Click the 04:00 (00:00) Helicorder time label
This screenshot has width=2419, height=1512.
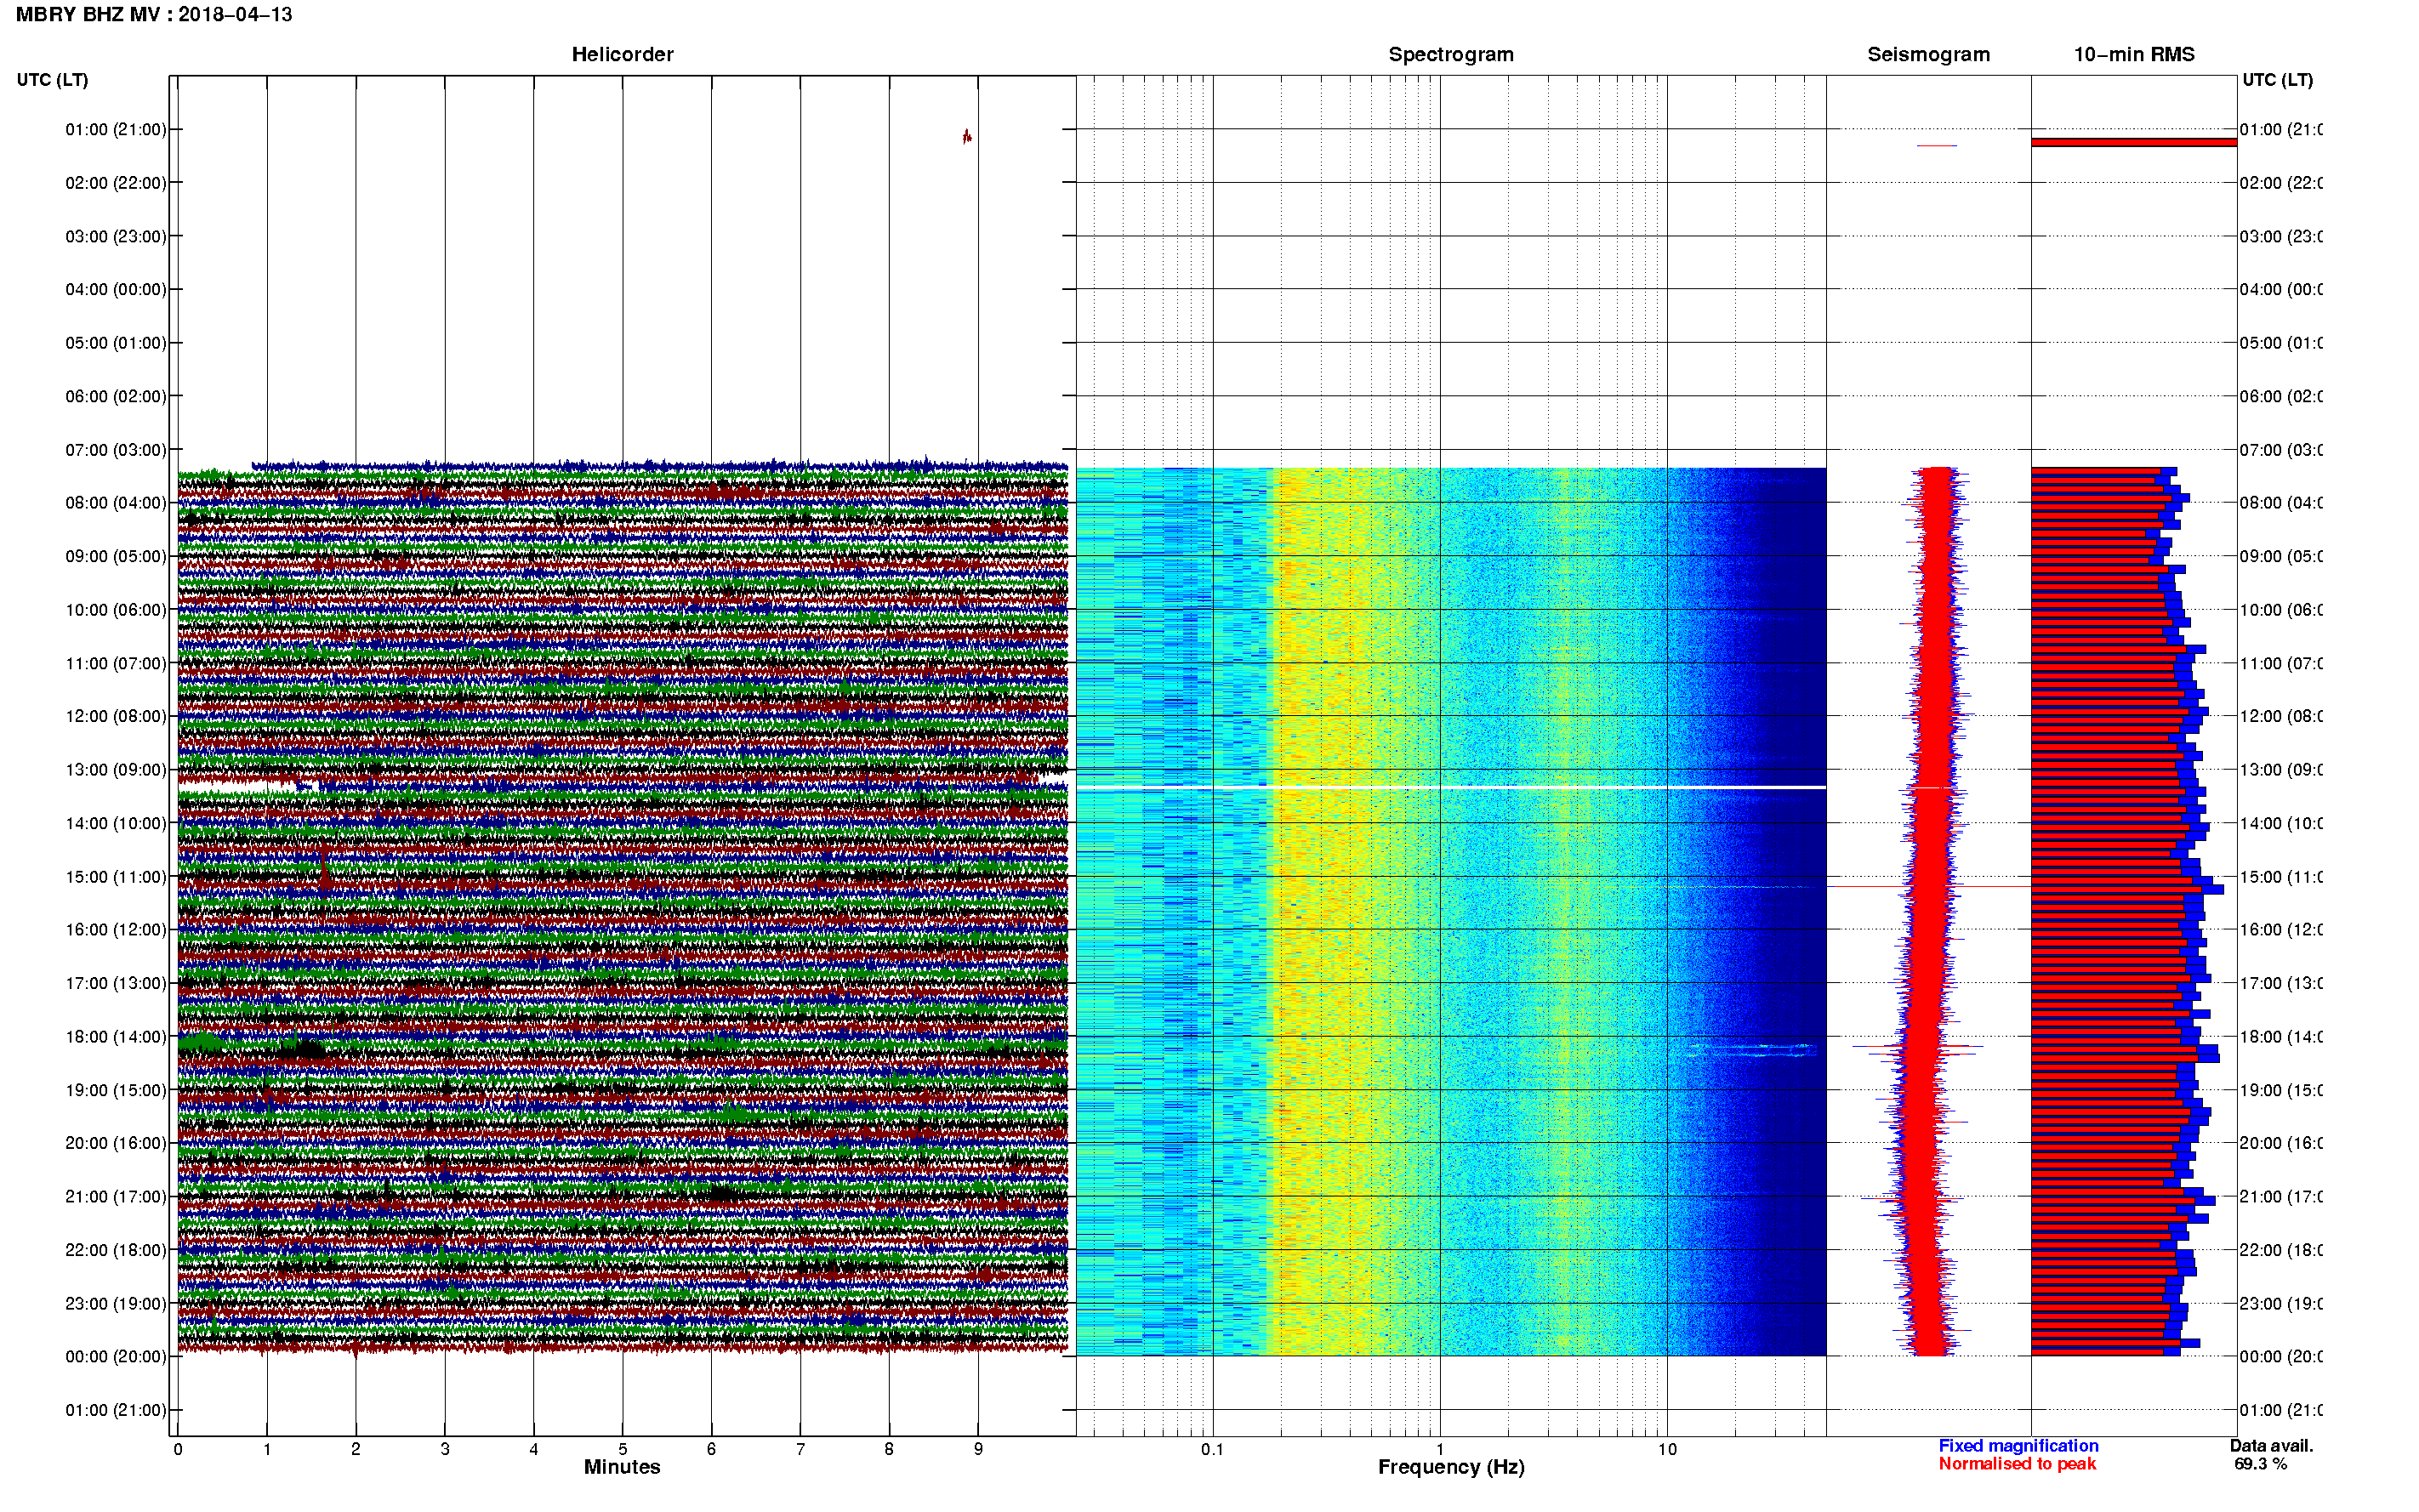click(116, 290)
